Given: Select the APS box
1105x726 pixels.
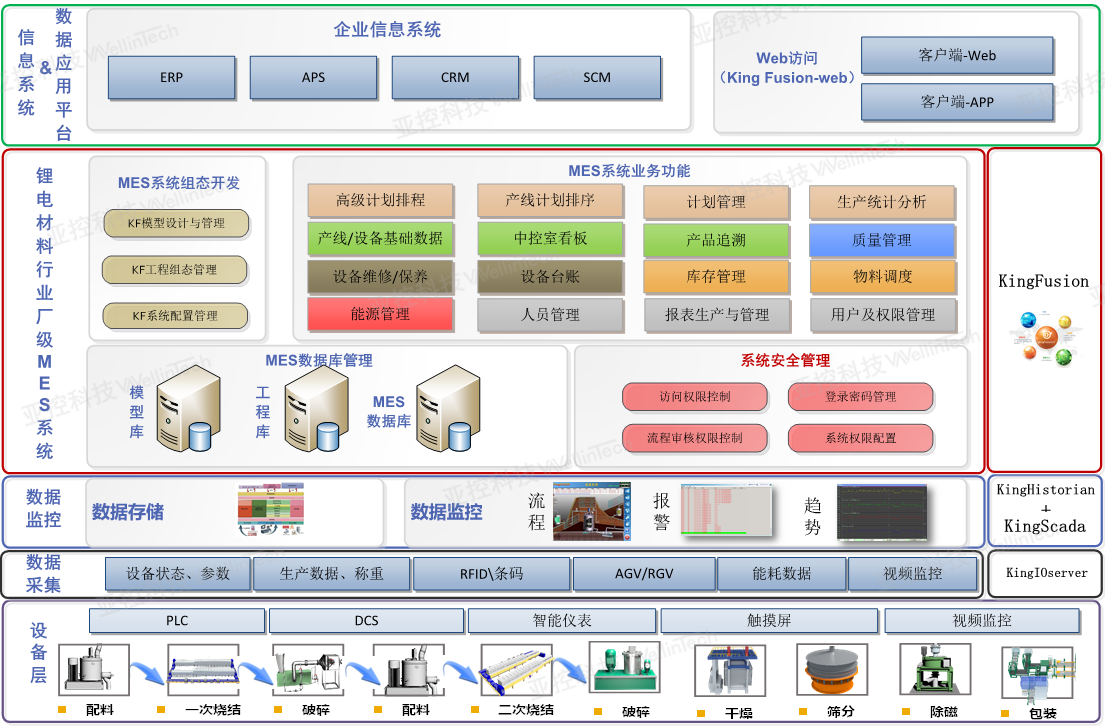Looking at the screenshot, I should [314, 78].
